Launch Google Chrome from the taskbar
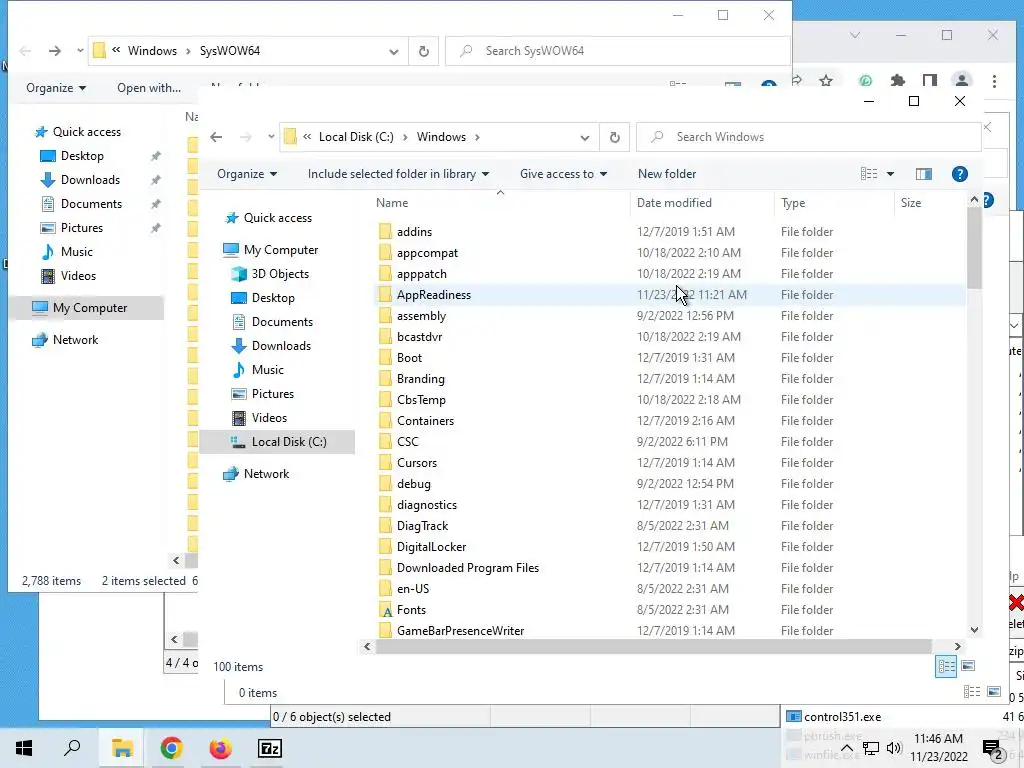Viewport: 1024px width, 768px height. coord(171,748)
